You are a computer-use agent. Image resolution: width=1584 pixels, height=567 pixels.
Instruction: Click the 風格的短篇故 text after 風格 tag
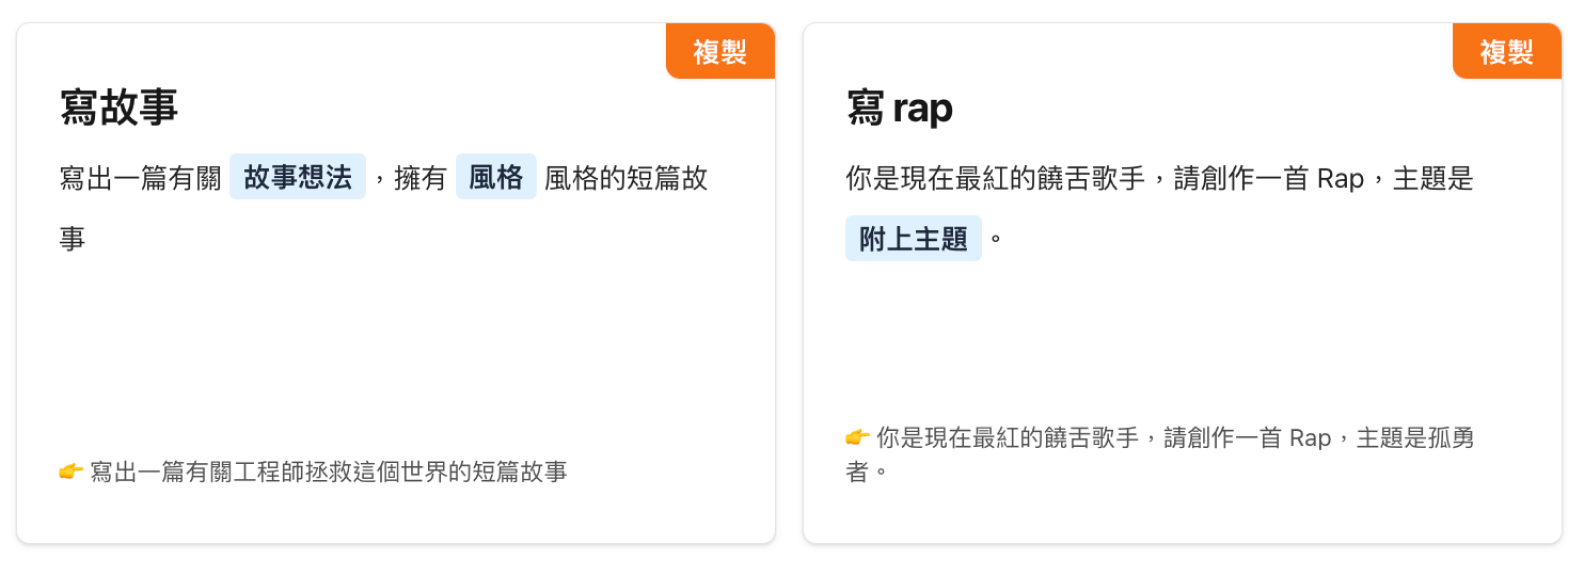click(626, 178)
